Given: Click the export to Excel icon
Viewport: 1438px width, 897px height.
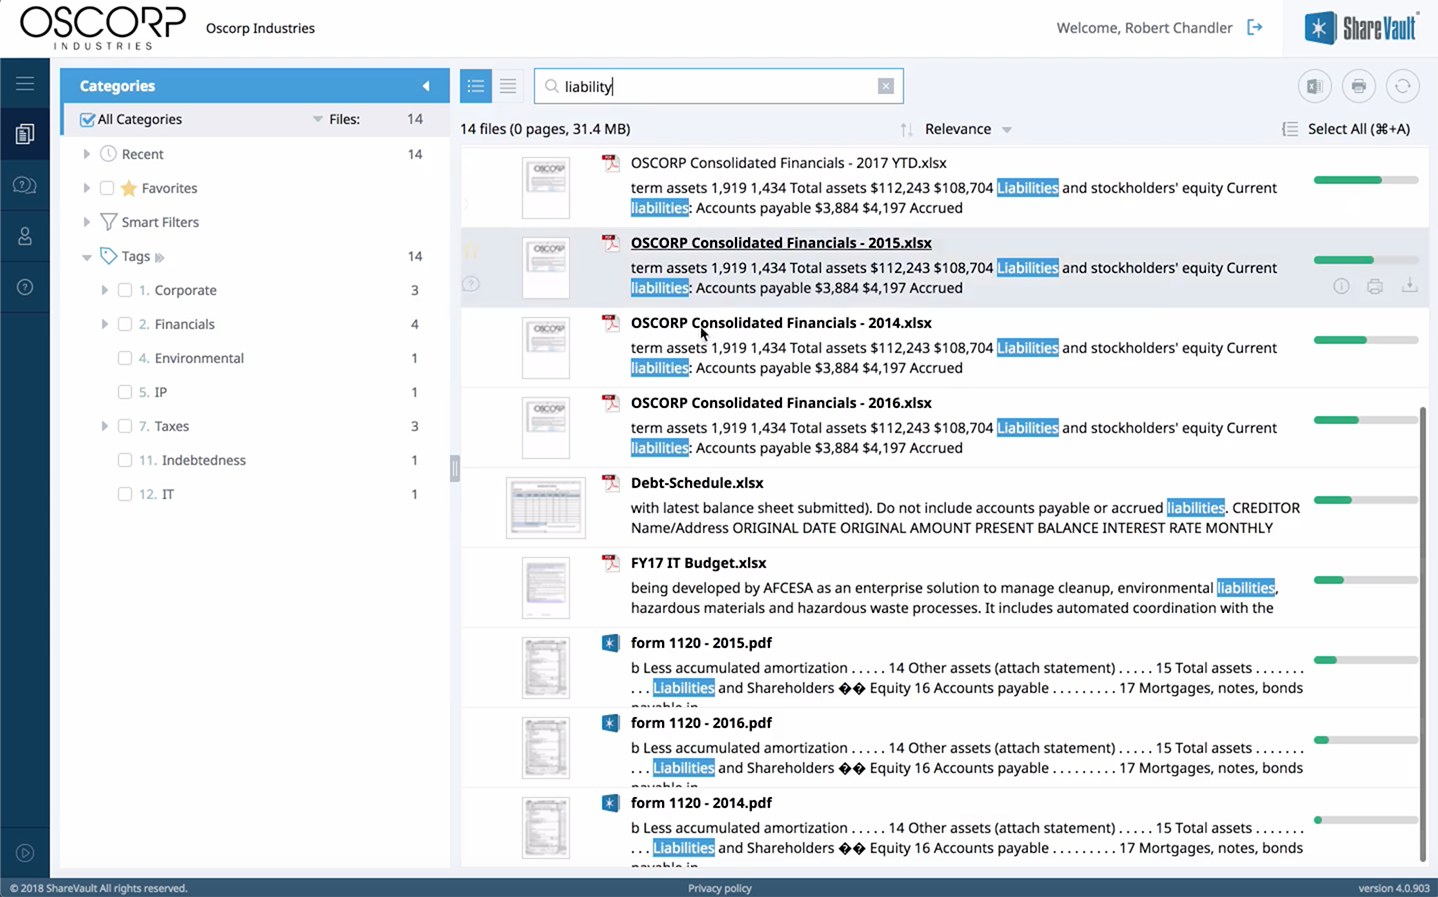Looking at the screenshot, I should coord(1315,86).
